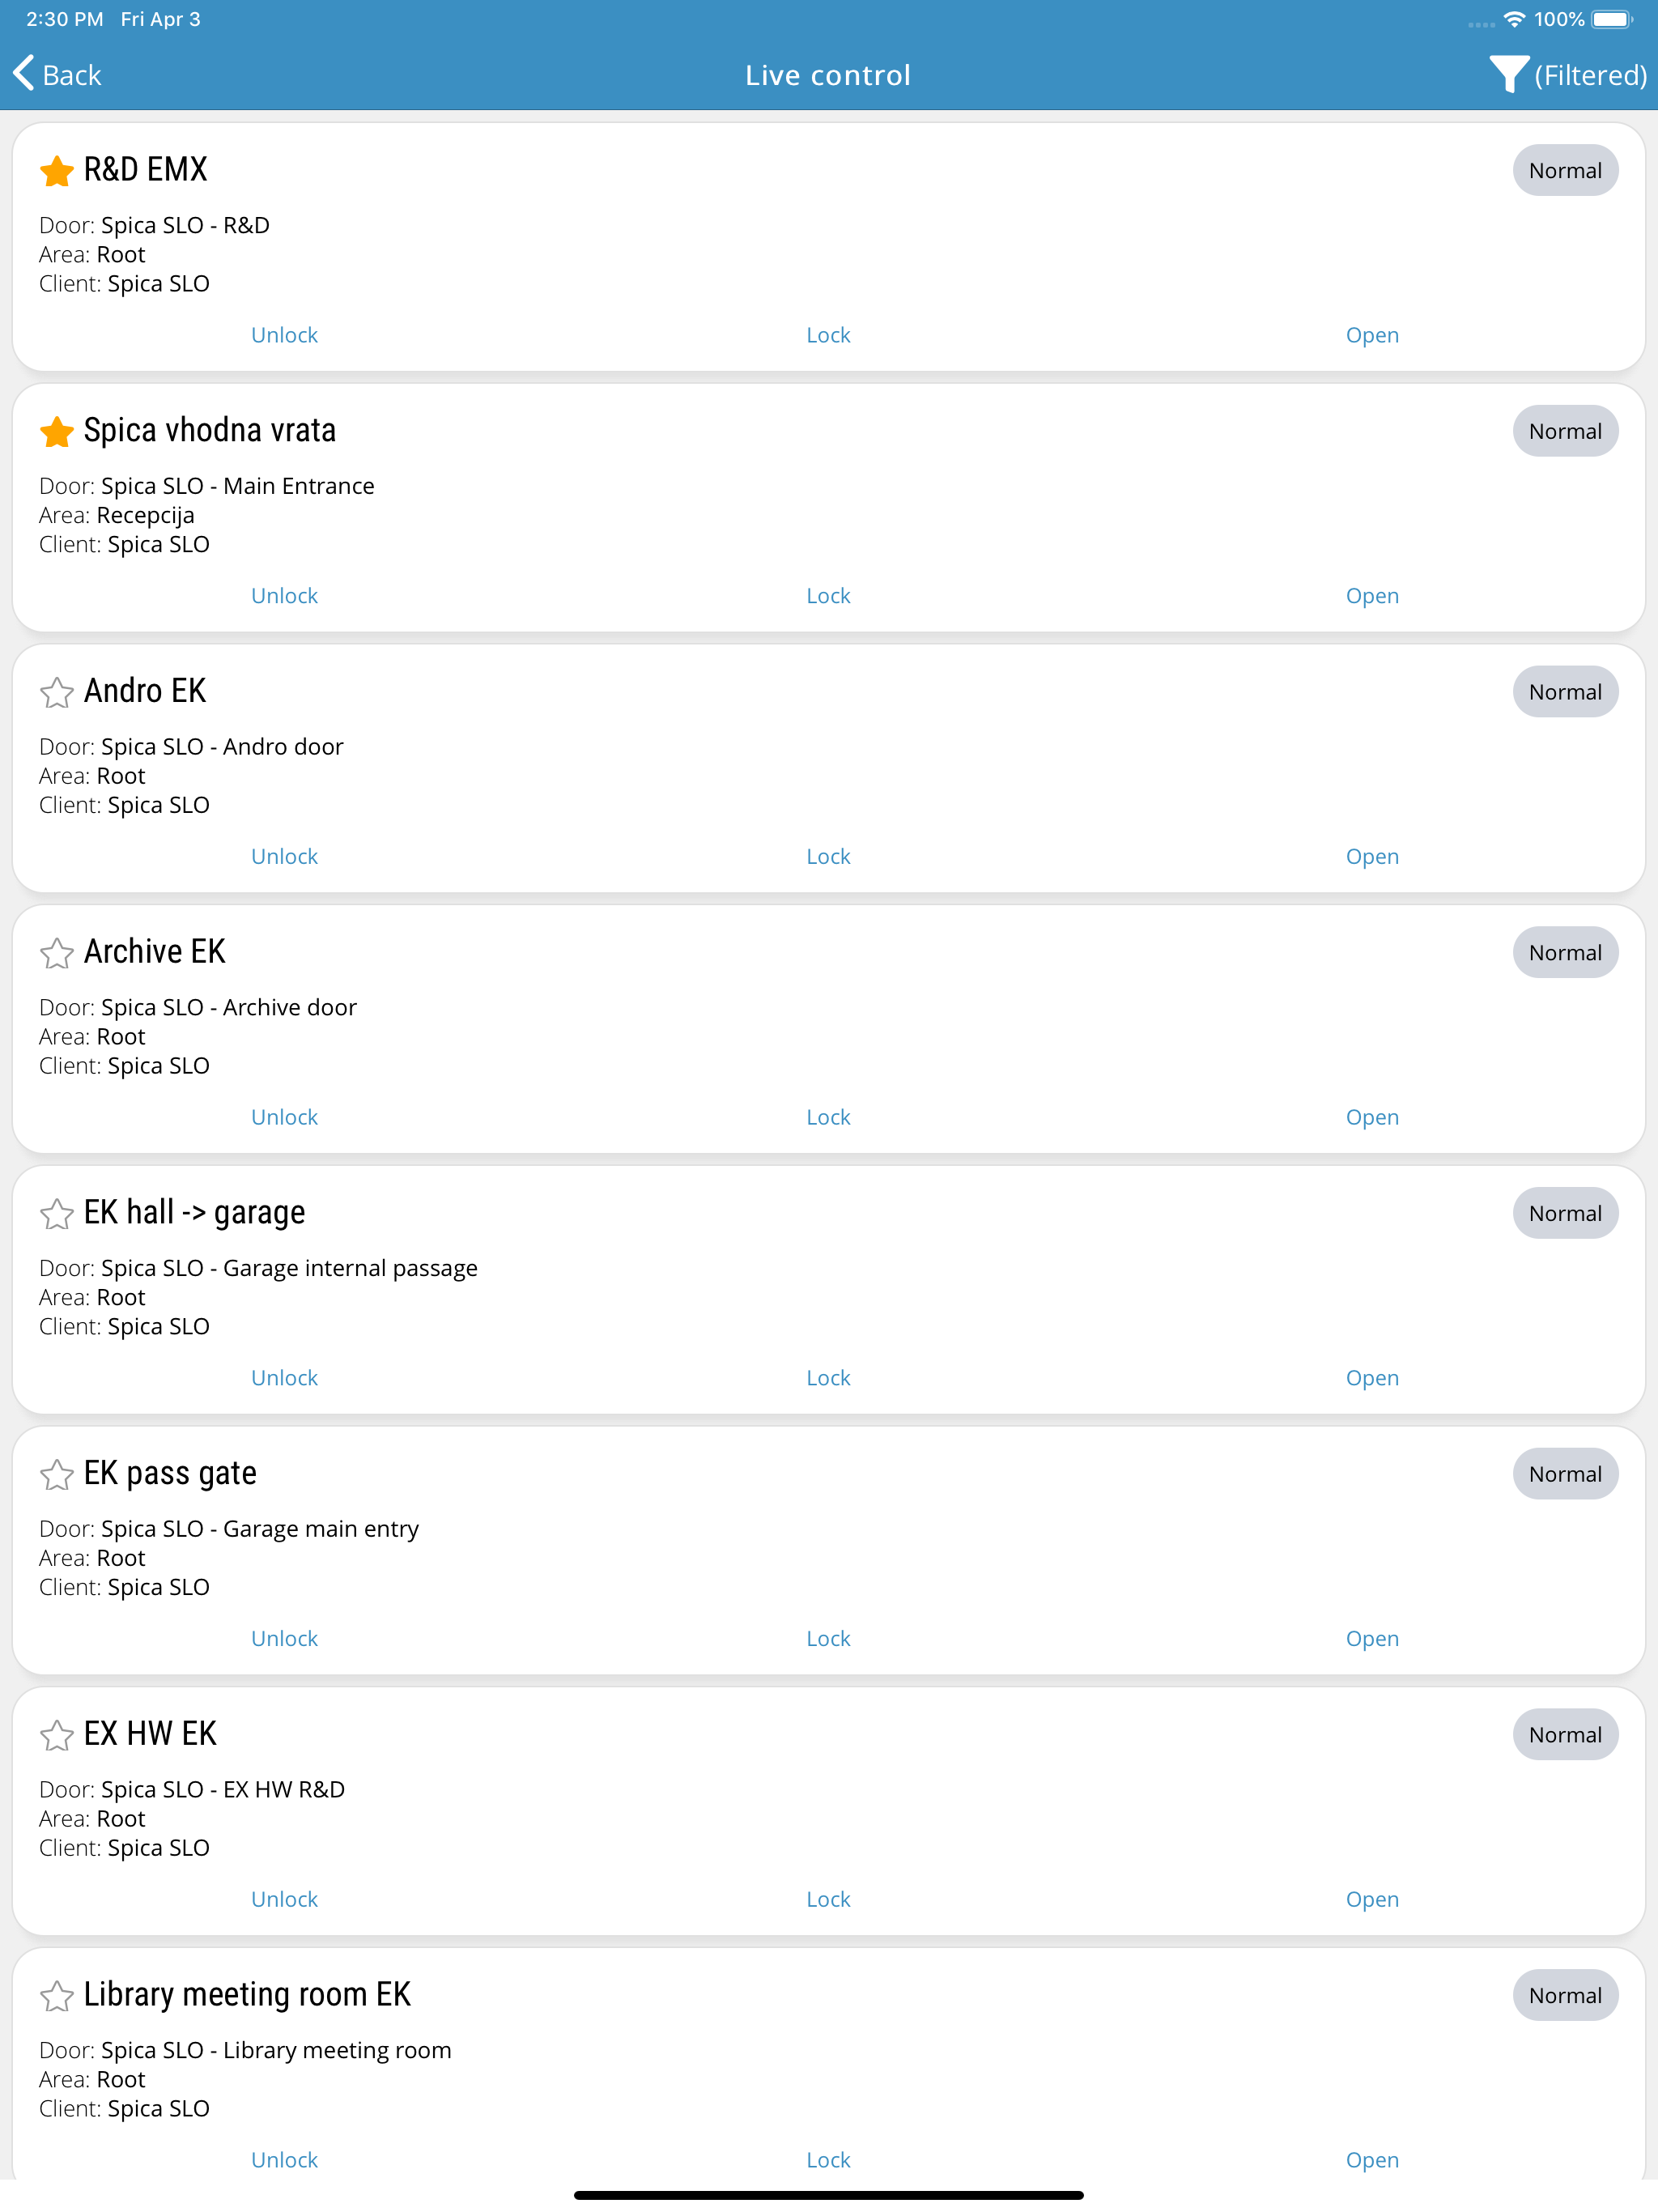Unlock the R&D EMX door
The height and width of the screenshot is (2212, 1658).
[284, 335]
